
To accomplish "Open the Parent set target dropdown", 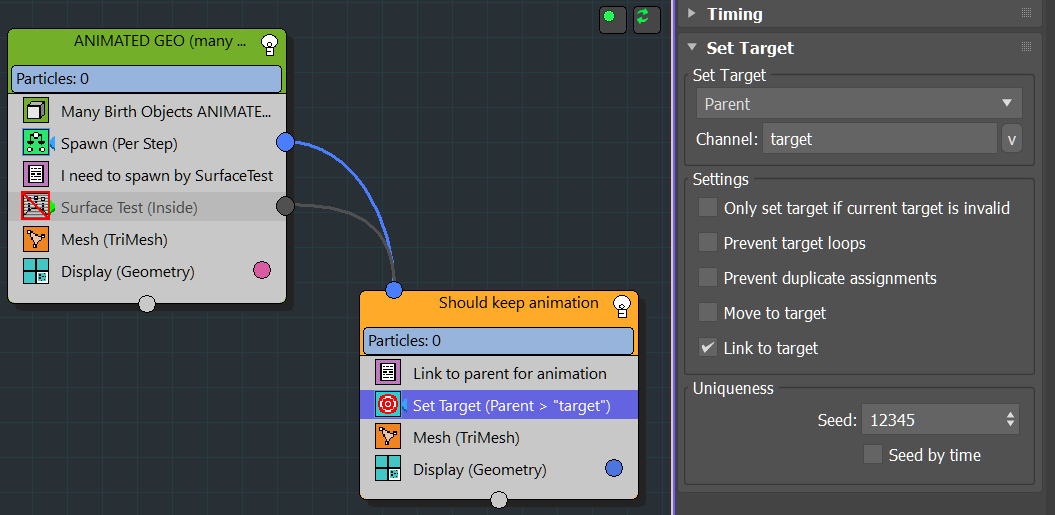I will click(x=858, y=104).
